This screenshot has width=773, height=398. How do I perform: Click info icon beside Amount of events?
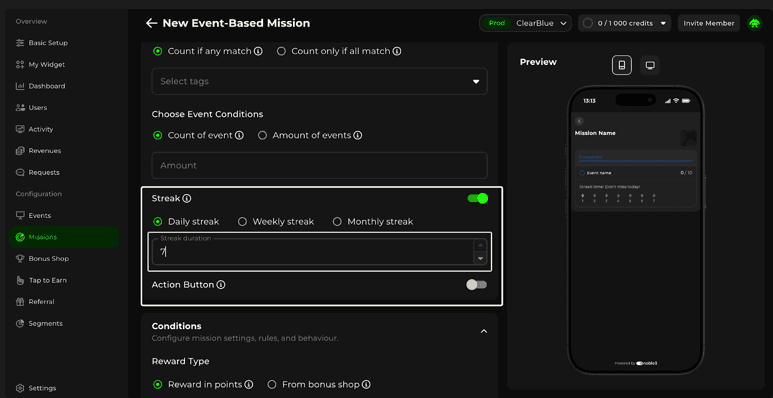[358, 135]
